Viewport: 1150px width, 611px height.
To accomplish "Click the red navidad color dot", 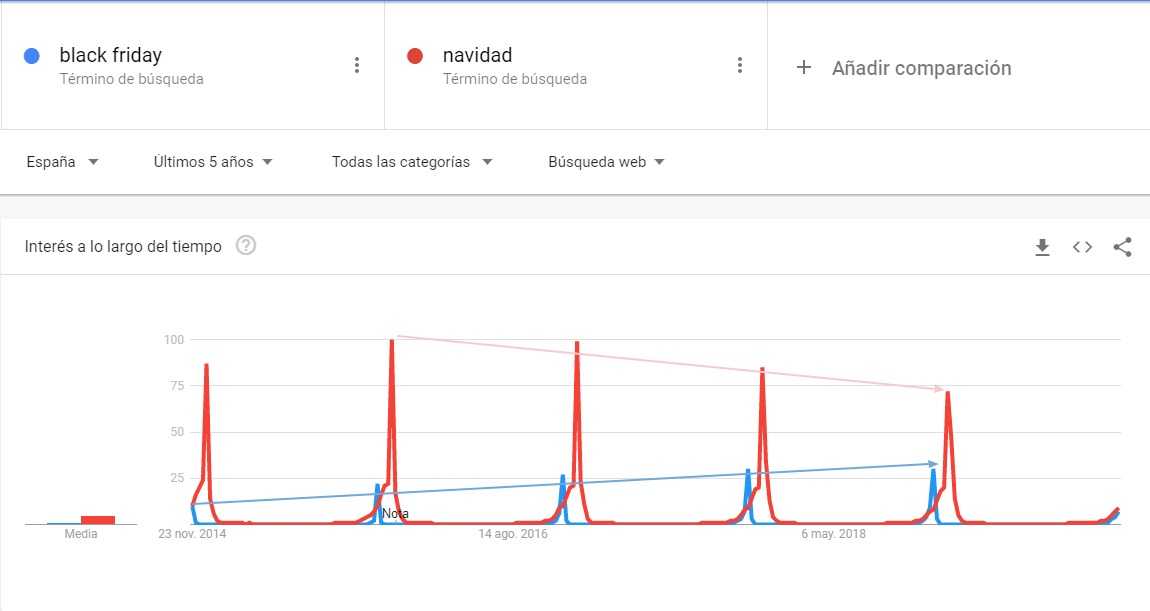I will [x=415, y=56].
